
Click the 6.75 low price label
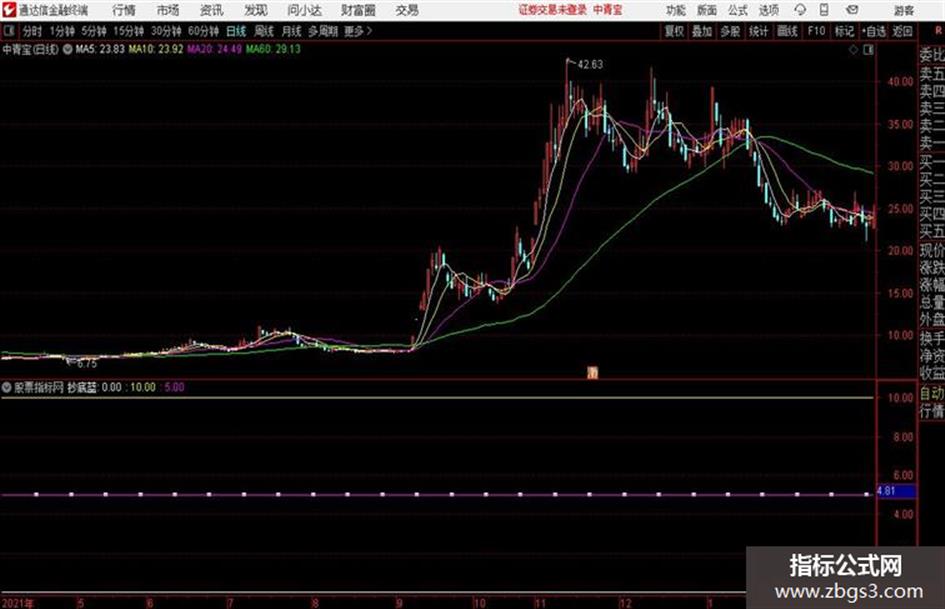(87, 364)
